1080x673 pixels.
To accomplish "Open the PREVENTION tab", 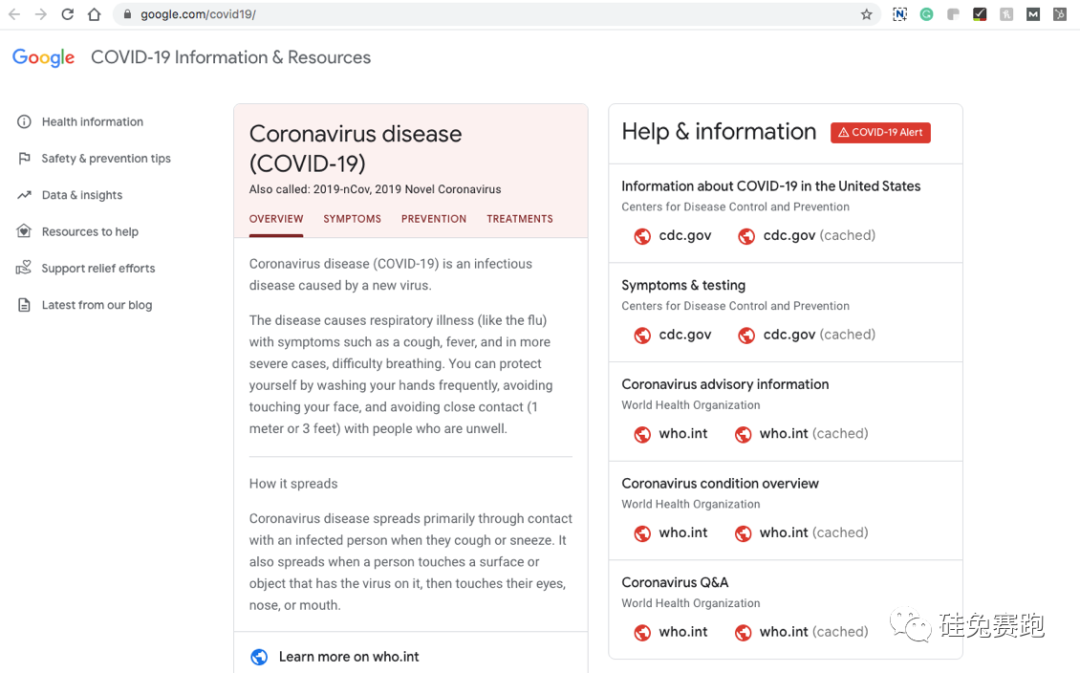I will click(434, 219).
